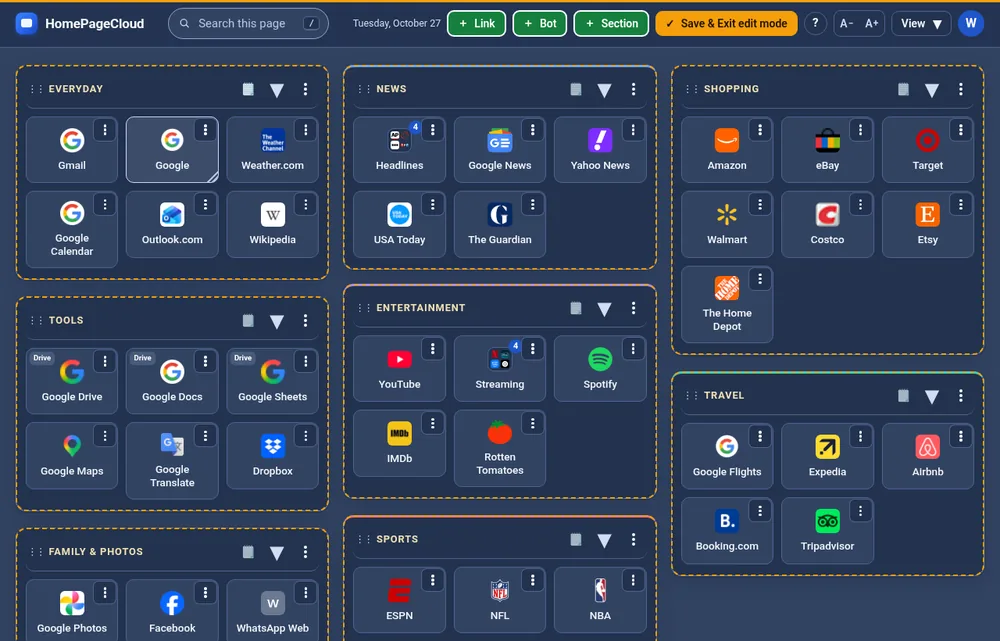1000x641 pixels.
Task: Open the Google Drive tile
Action: click(x=71, y=381)
